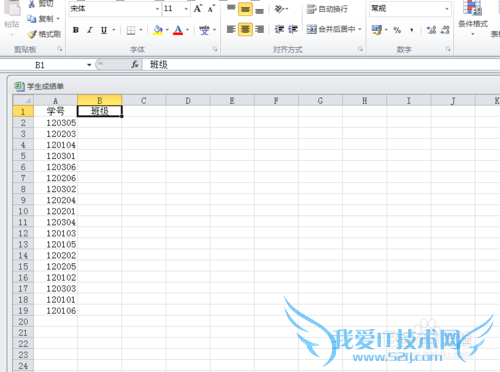Screen dimensions: 500x372
Task: Click the phonetic guide 文 icon
Action: (204, 30)
